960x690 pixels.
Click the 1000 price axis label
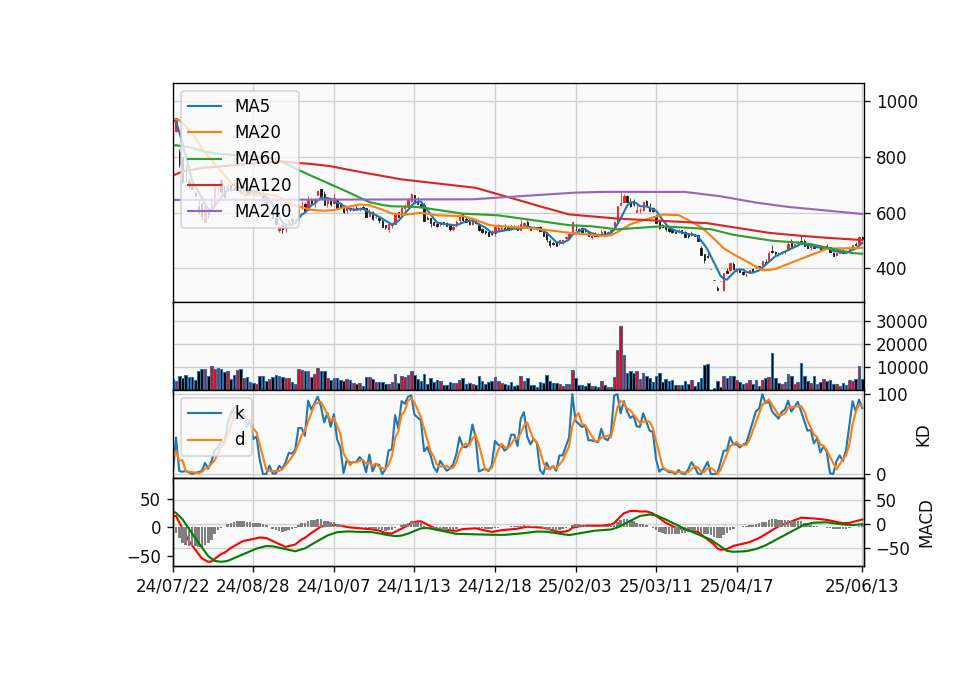click(x=897, y=102)
